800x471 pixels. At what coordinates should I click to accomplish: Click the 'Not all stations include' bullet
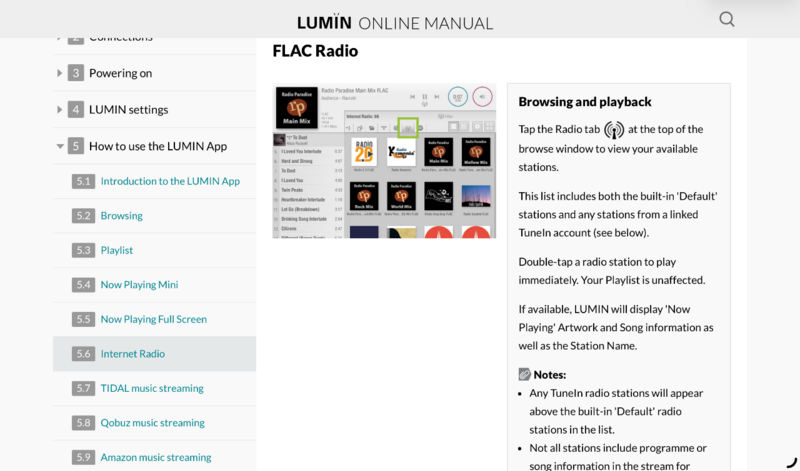(618, 457)
